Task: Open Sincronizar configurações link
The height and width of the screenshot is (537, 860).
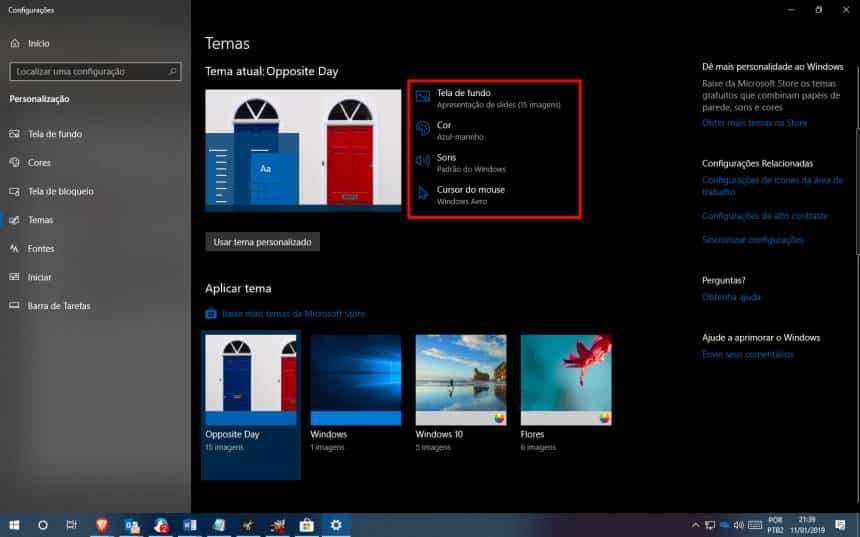Action: pos(753,240)
